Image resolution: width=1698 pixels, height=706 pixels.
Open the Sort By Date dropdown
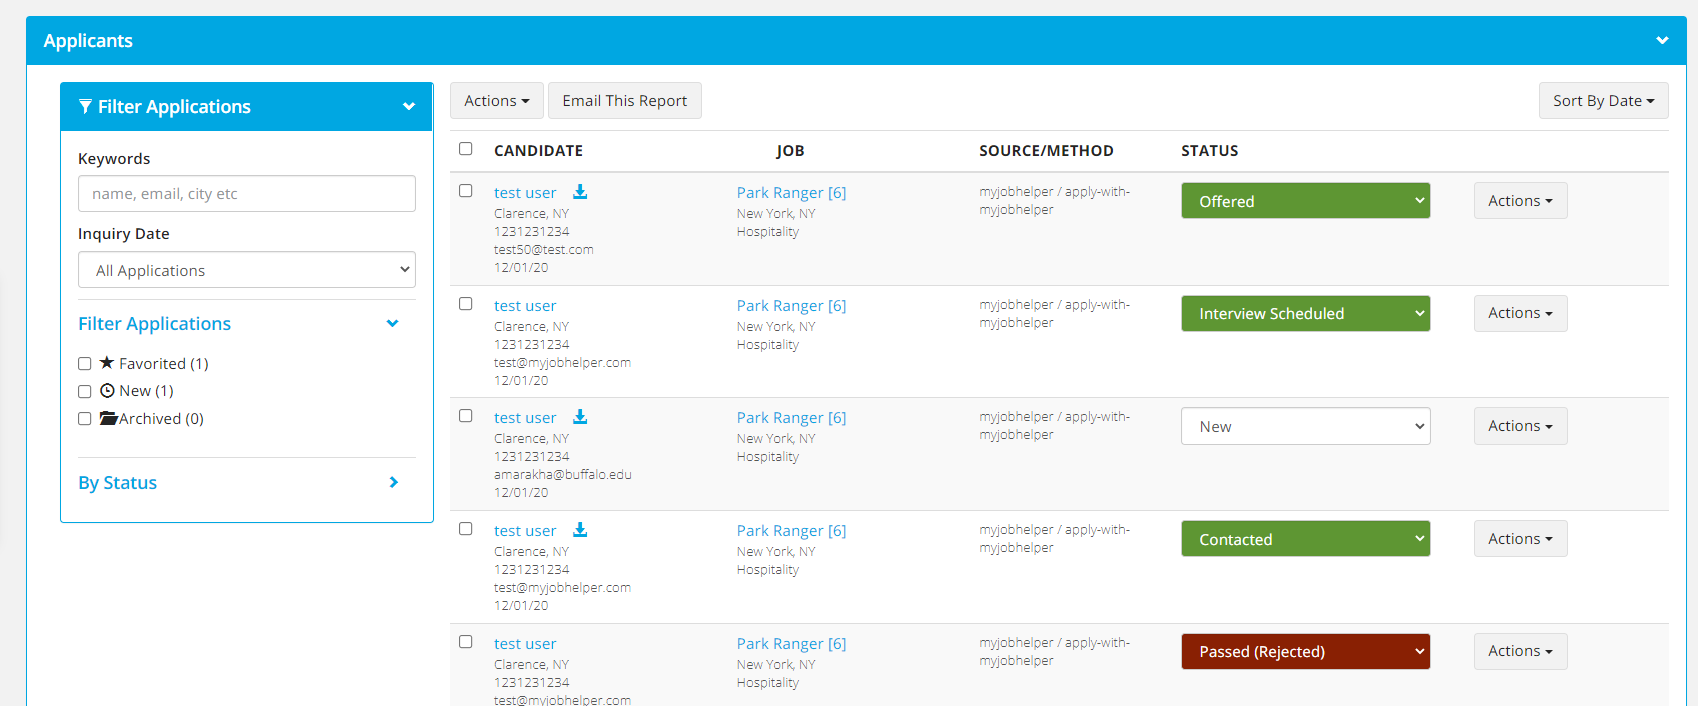coord(1603,101)
